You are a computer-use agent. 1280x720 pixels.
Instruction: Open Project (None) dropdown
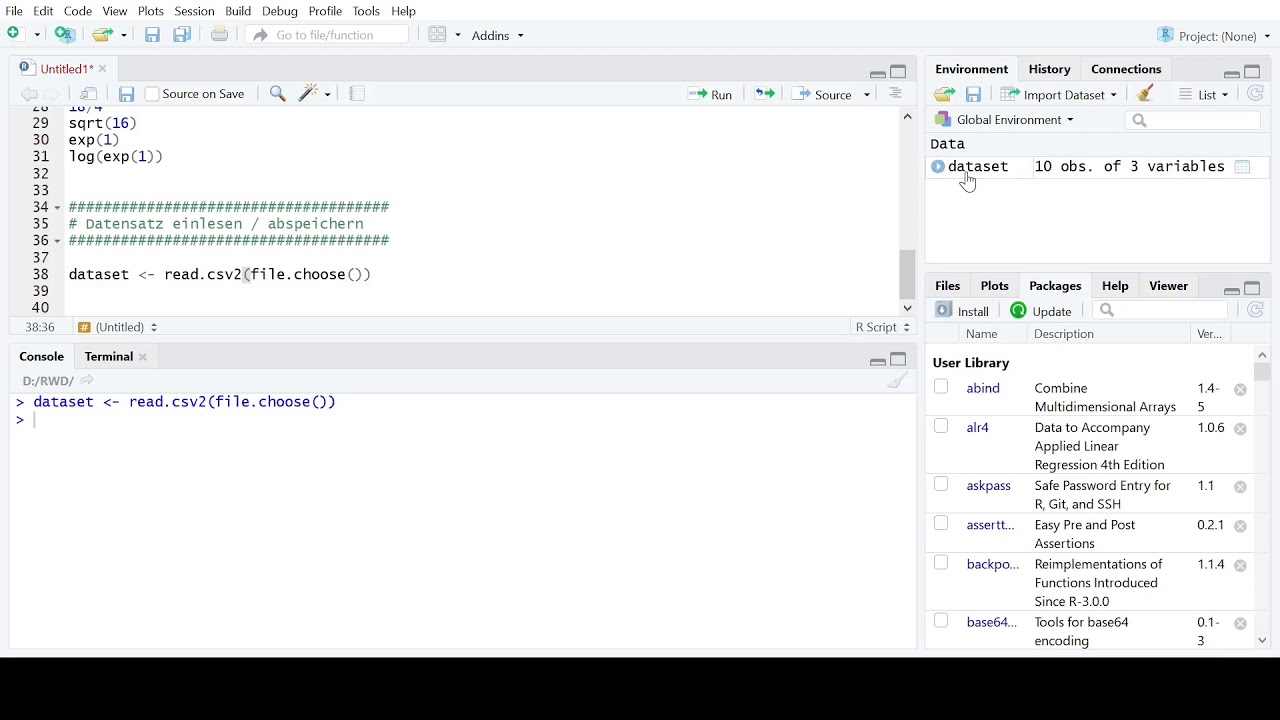pyautogui.click(x=1214, y=36)
